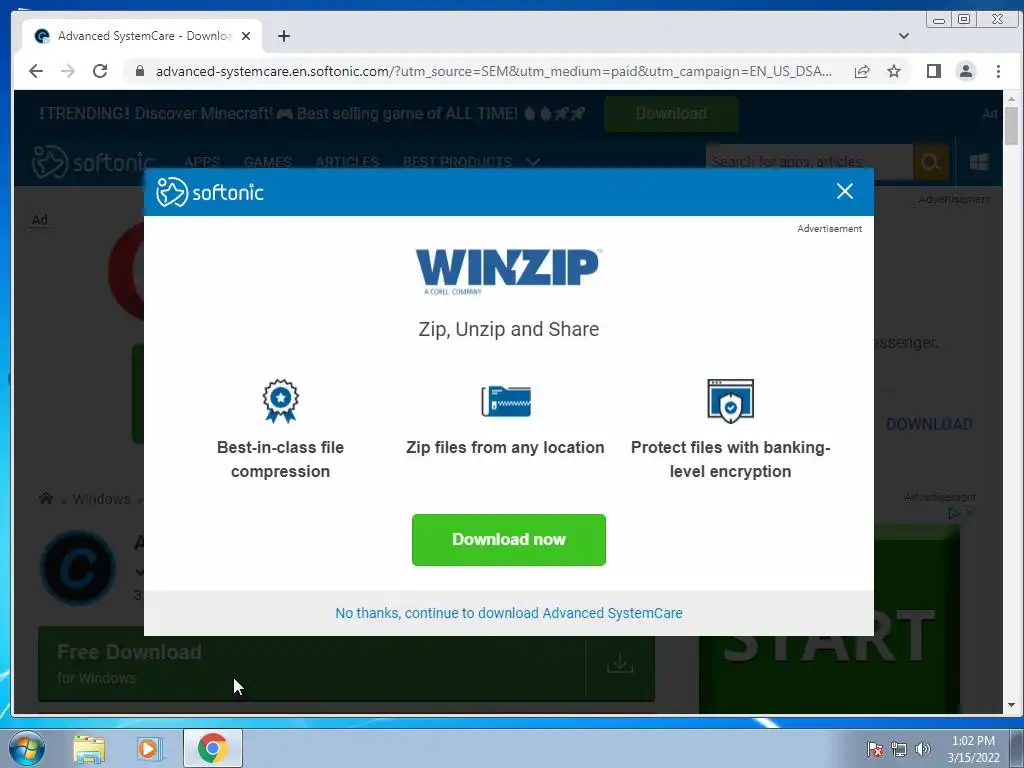Open GAMES menu in Softonic navigation

point(267,162)
